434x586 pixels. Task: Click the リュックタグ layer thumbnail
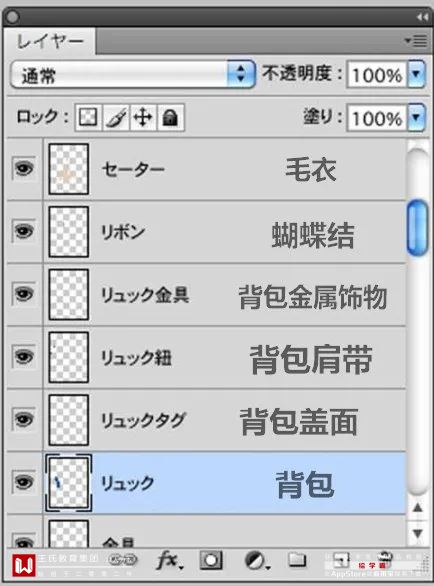(x=68, y=420)
